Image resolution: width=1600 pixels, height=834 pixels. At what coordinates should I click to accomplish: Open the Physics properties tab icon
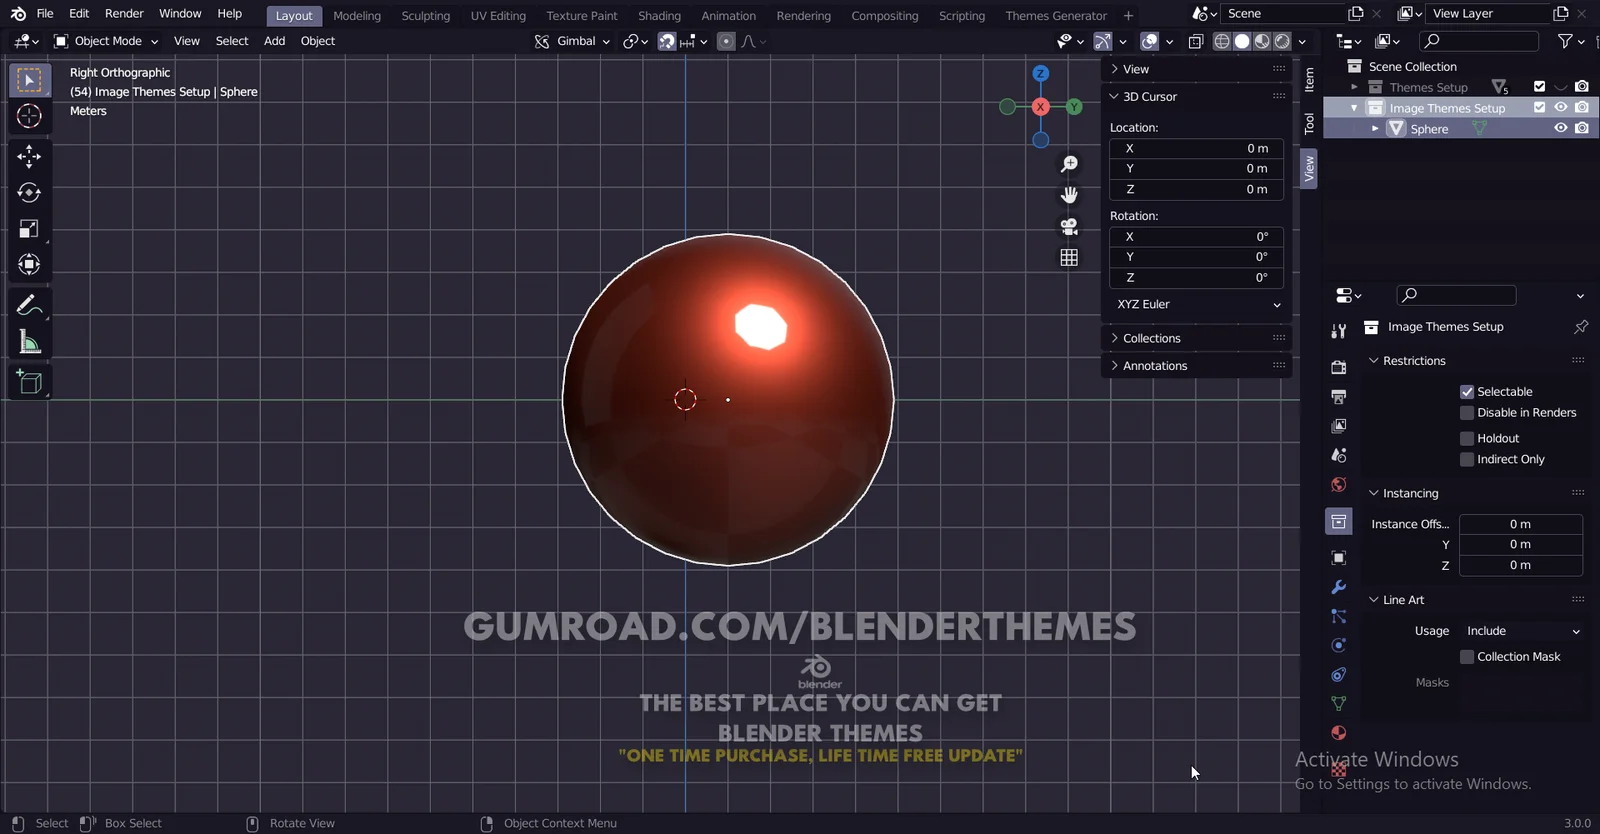(1339, 645)
